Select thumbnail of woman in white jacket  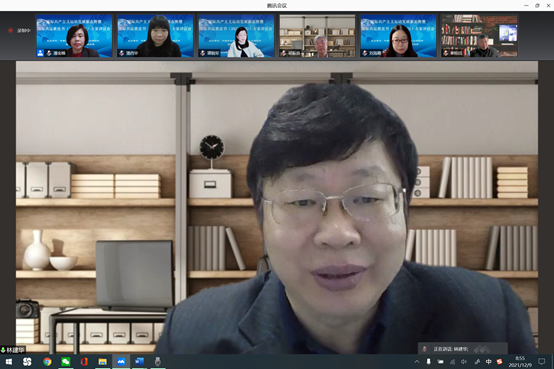point(236,36)
